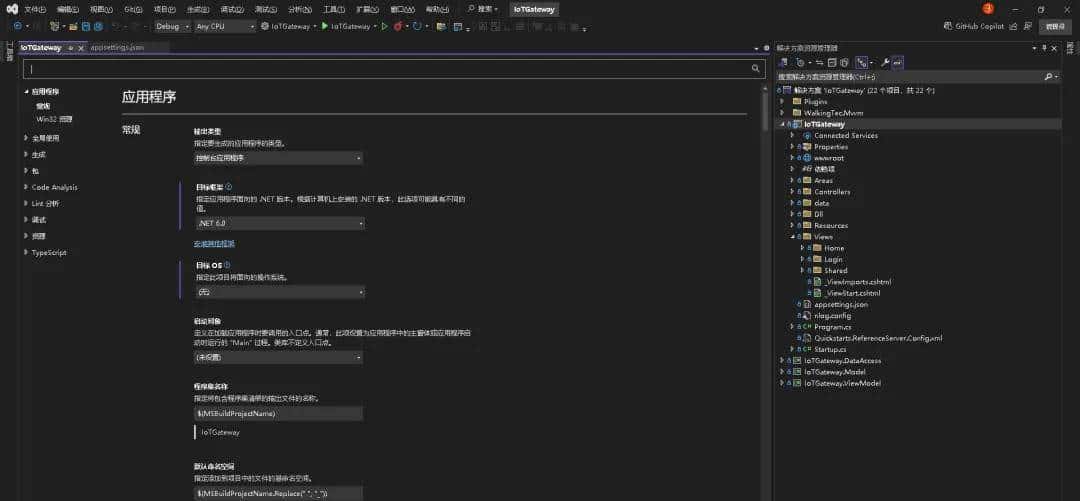Screen dimensions: 1080x501
Task: Select appsettings.json in Solution Explorer tree
Action: (840, 304)
